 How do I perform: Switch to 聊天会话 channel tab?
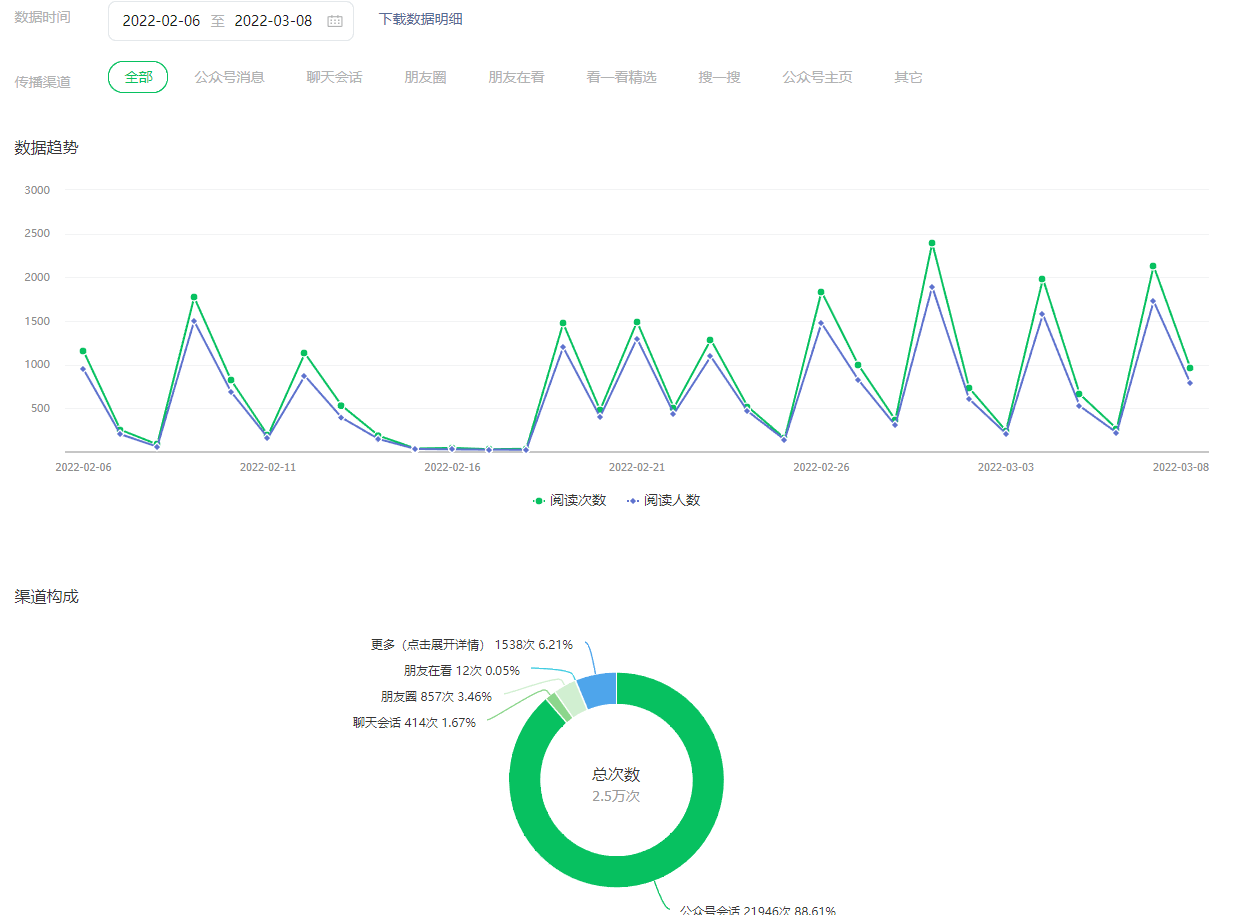point(334,77)
